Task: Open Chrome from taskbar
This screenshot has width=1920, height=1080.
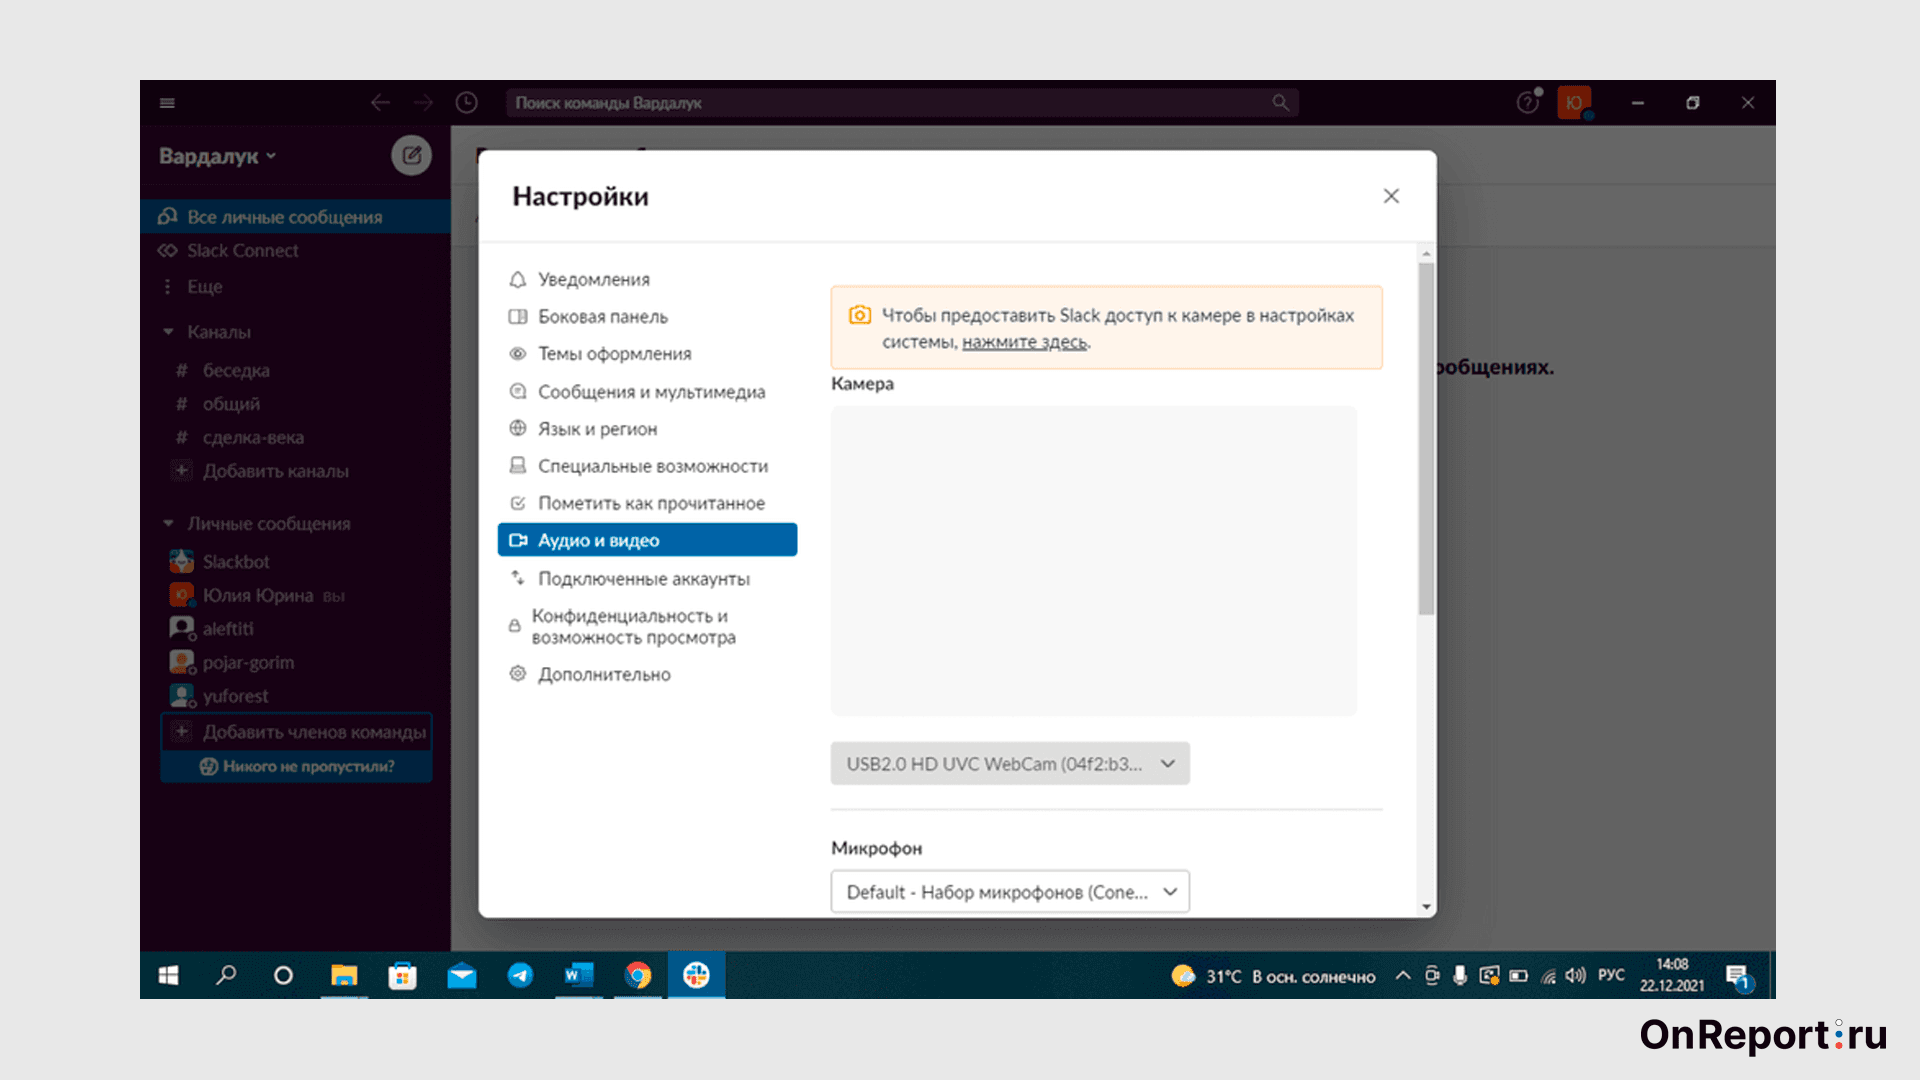Action: click(x=638, y=975)
